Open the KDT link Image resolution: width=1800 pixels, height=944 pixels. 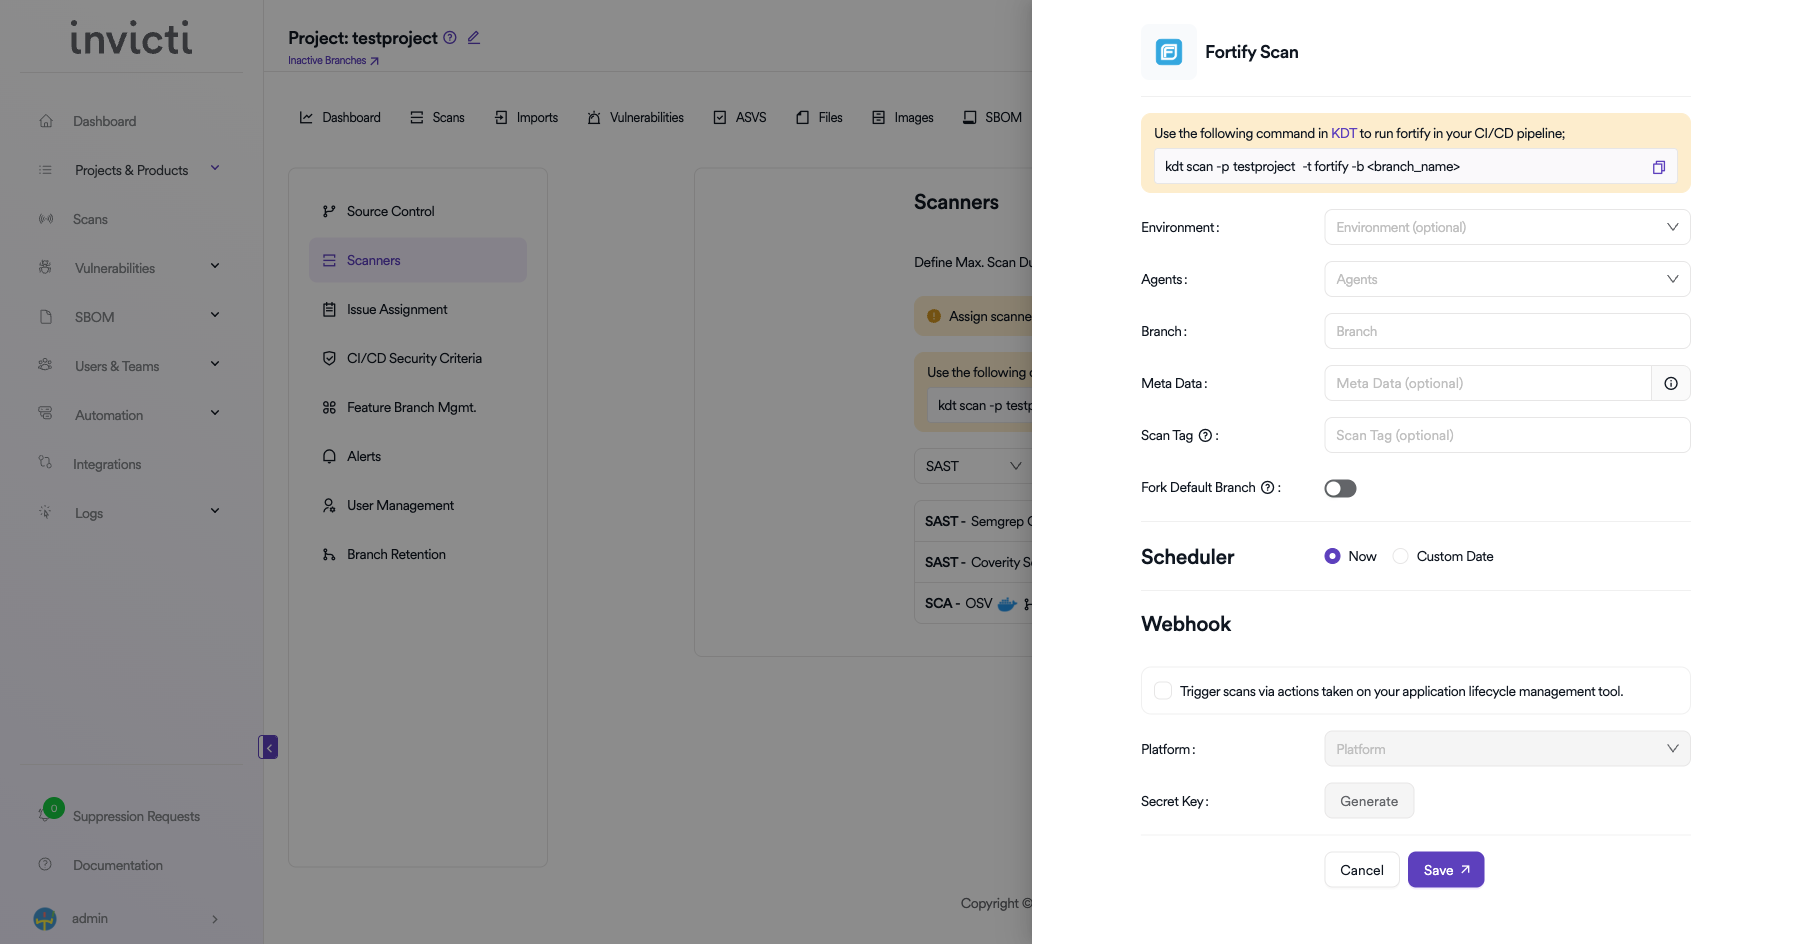tap(1343, 133)
